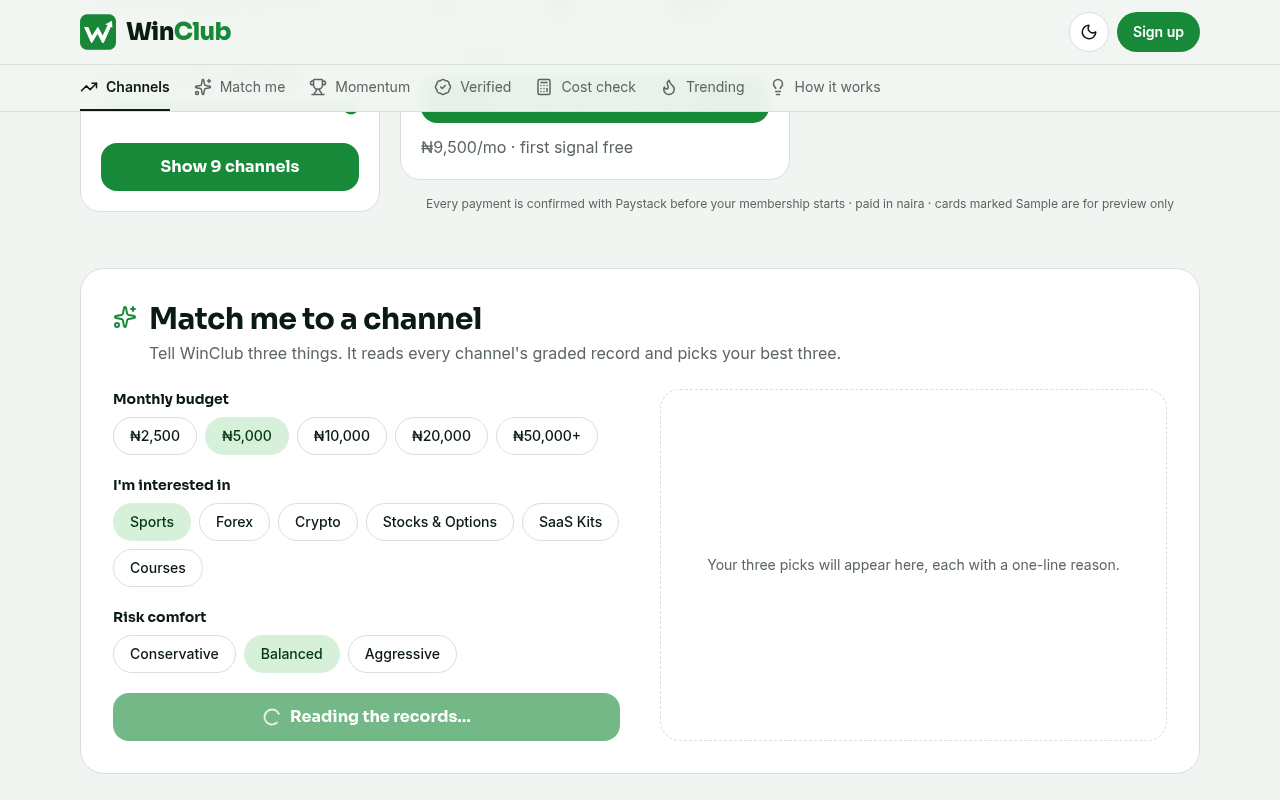Click the Verified badge check icon
Viewport: 1280px width, 800px height.
click(x=443, y=87)
